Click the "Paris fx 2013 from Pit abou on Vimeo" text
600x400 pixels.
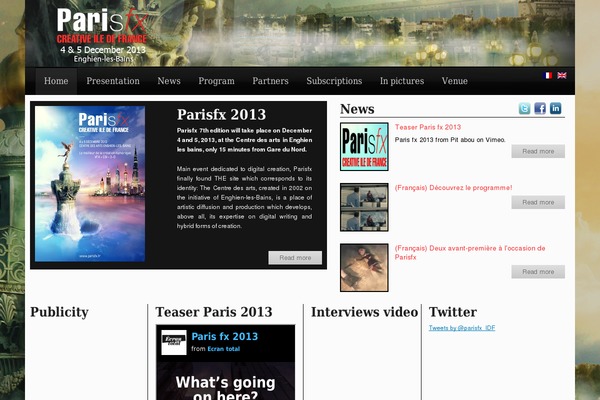pyautogui.click(x=450, y=140)
